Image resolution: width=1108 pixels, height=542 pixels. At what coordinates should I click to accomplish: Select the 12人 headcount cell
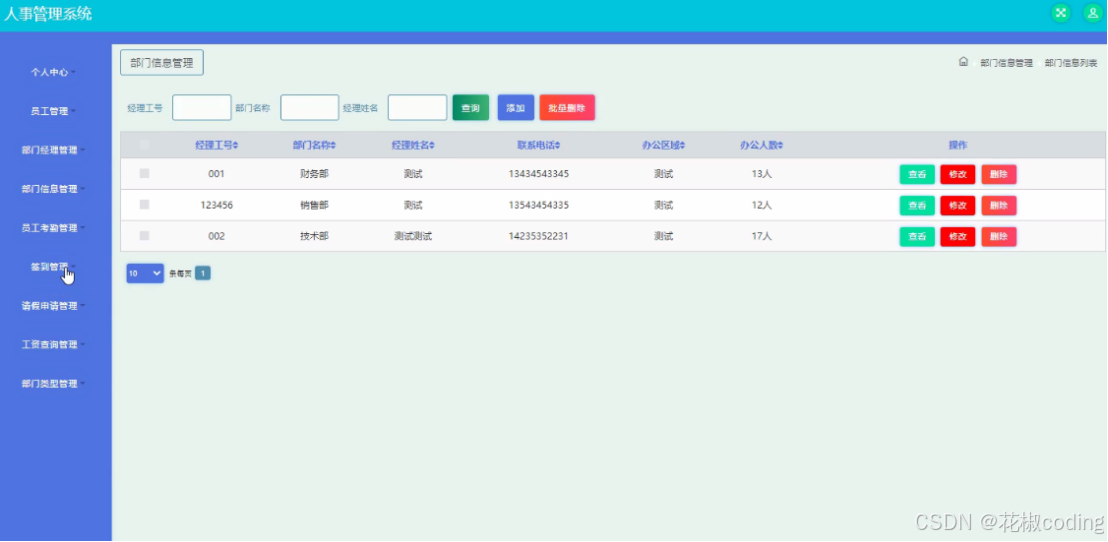click(762, 205)
